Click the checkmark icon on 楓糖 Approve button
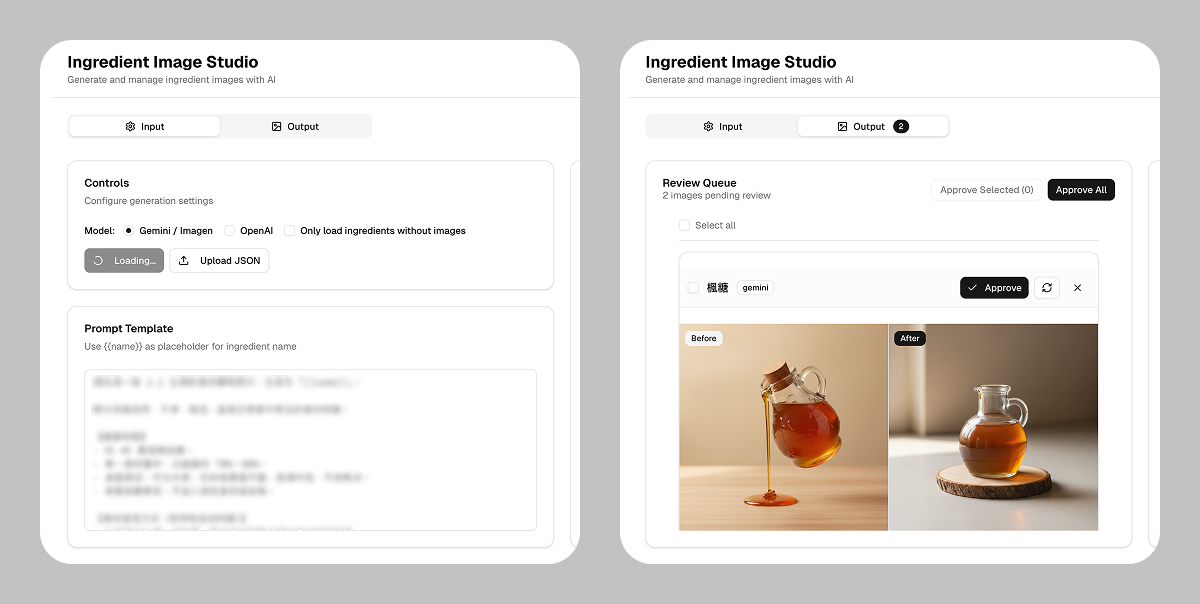The width and height of the screenshot is (1200, 604). (972, 288)
